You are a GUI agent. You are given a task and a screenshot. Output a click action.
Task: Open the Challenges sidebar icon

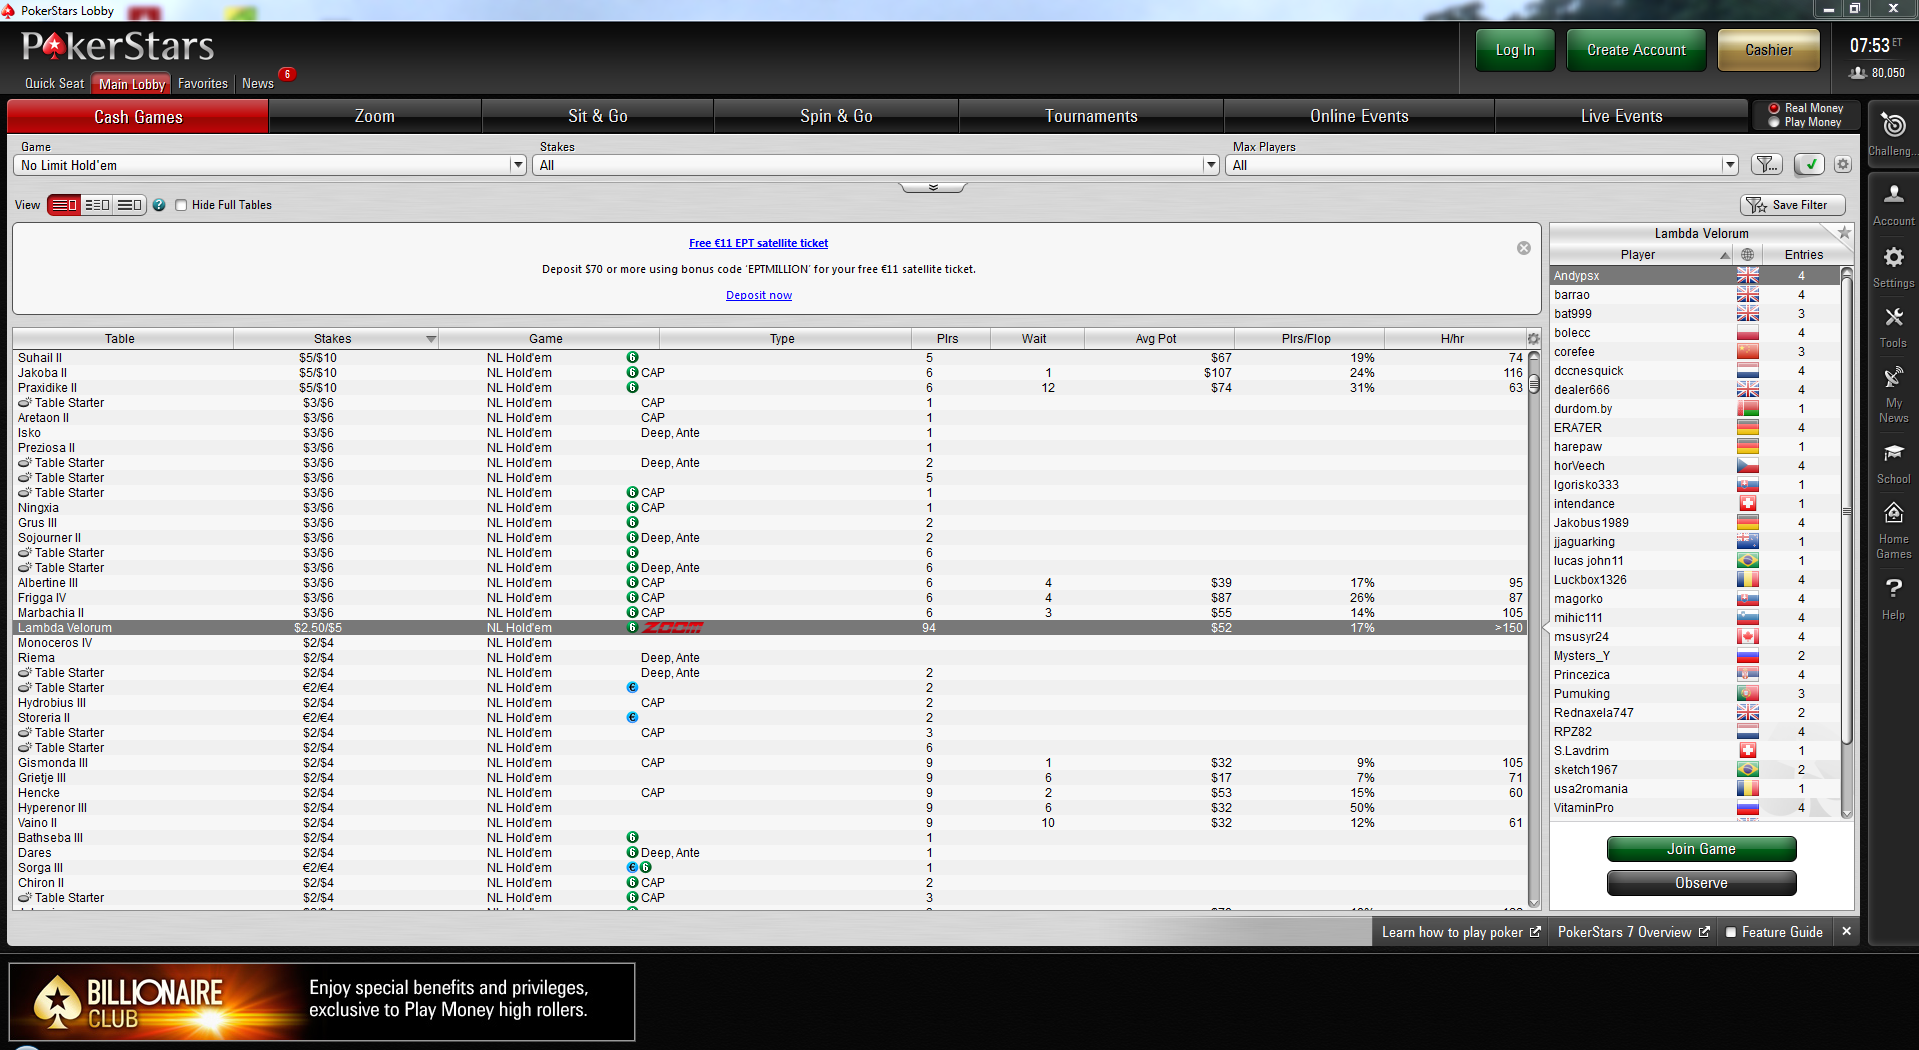click(1893, 134)
